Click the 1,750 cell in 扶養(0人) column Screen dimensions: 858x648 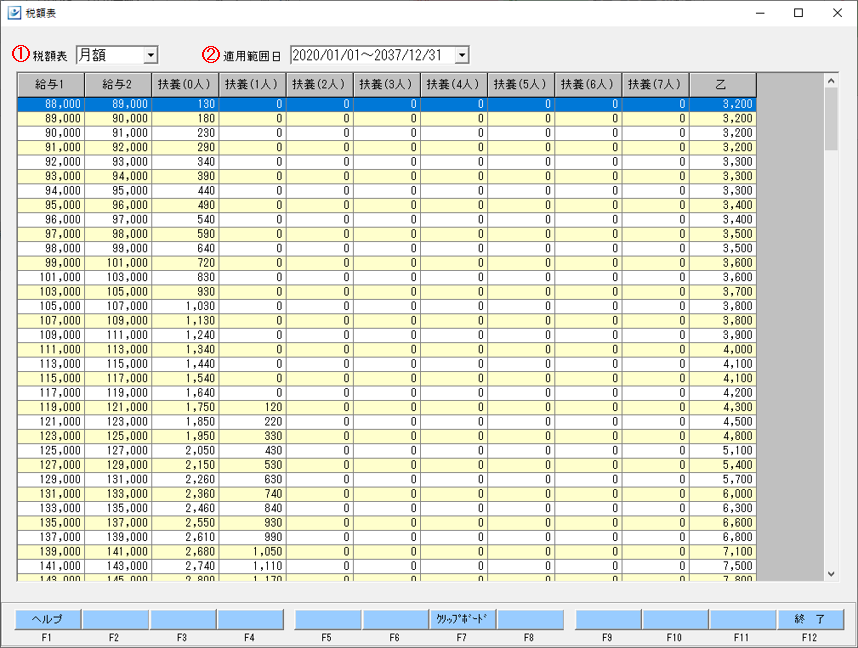click(185, 407)
